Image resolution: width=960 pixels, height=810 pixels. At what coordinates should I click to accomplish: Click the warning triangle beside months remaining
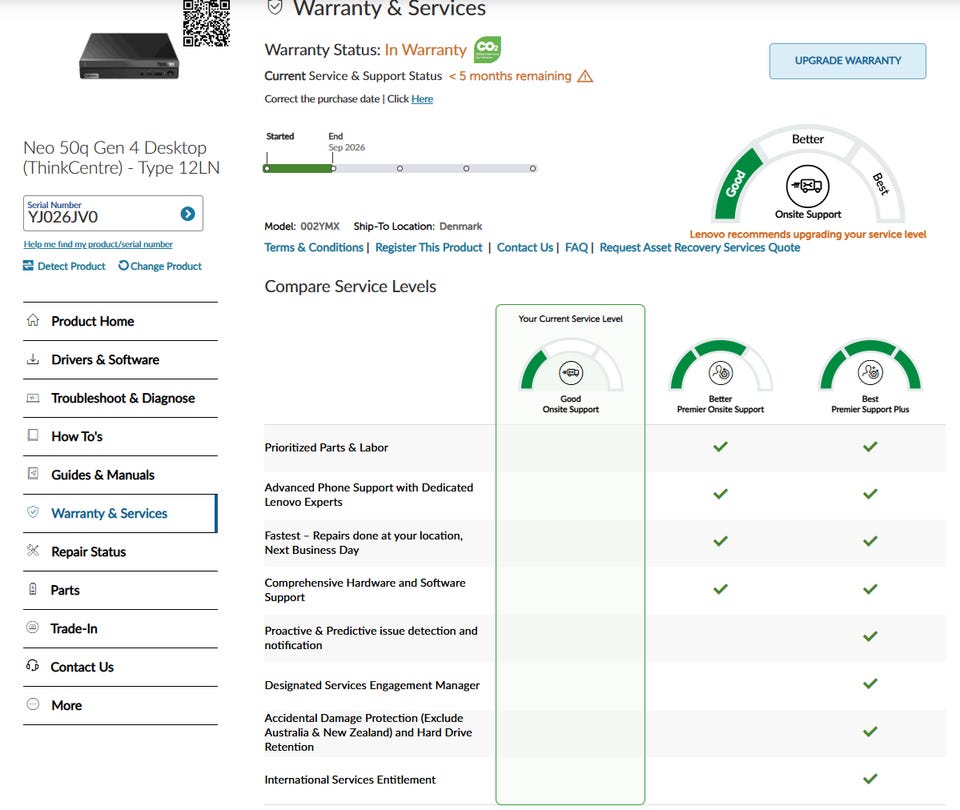click(x=585, y=76)
